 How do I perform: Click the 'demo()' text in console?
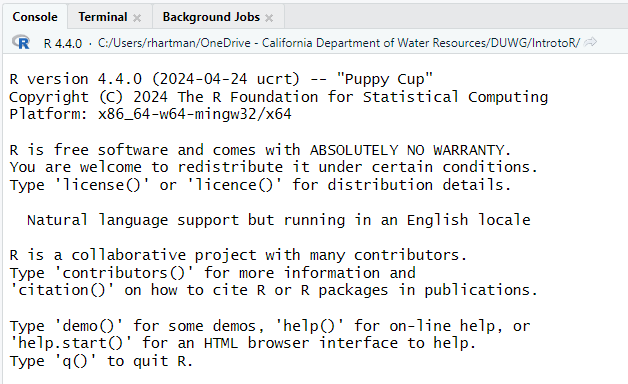[89, 326]
